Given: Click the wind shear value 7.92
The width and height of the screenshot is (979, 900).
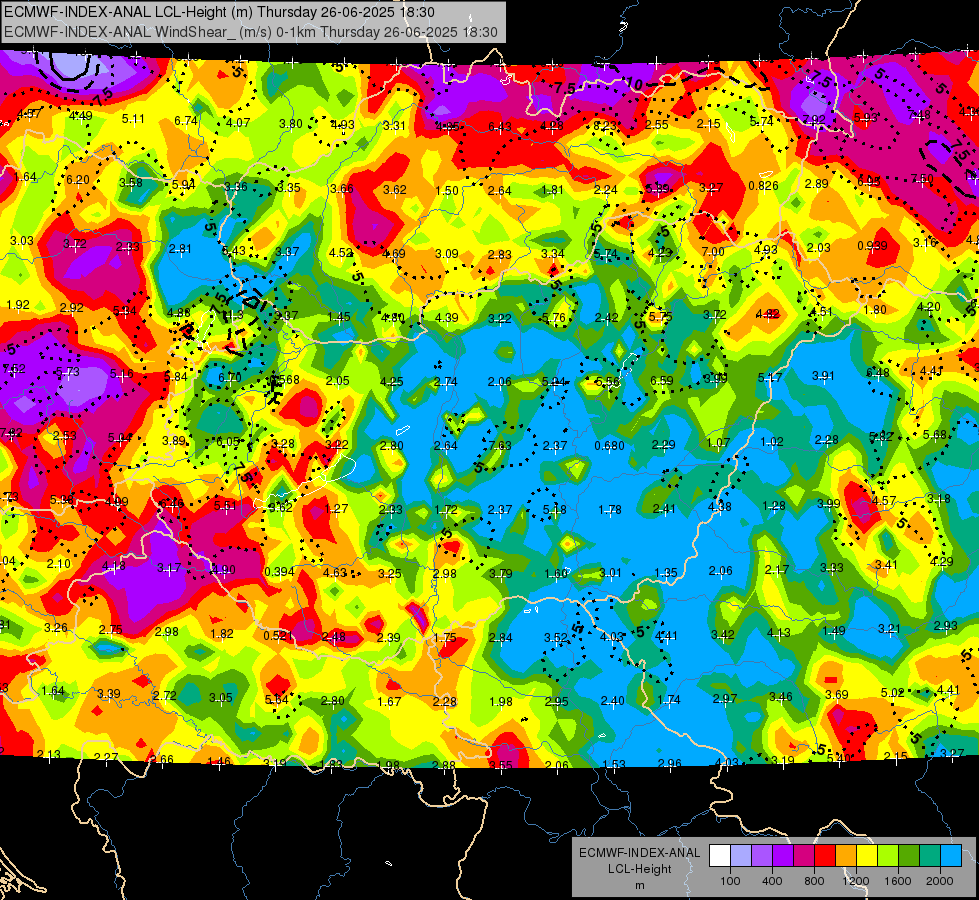Looking at the screenshot, I should tap(814, 119).
